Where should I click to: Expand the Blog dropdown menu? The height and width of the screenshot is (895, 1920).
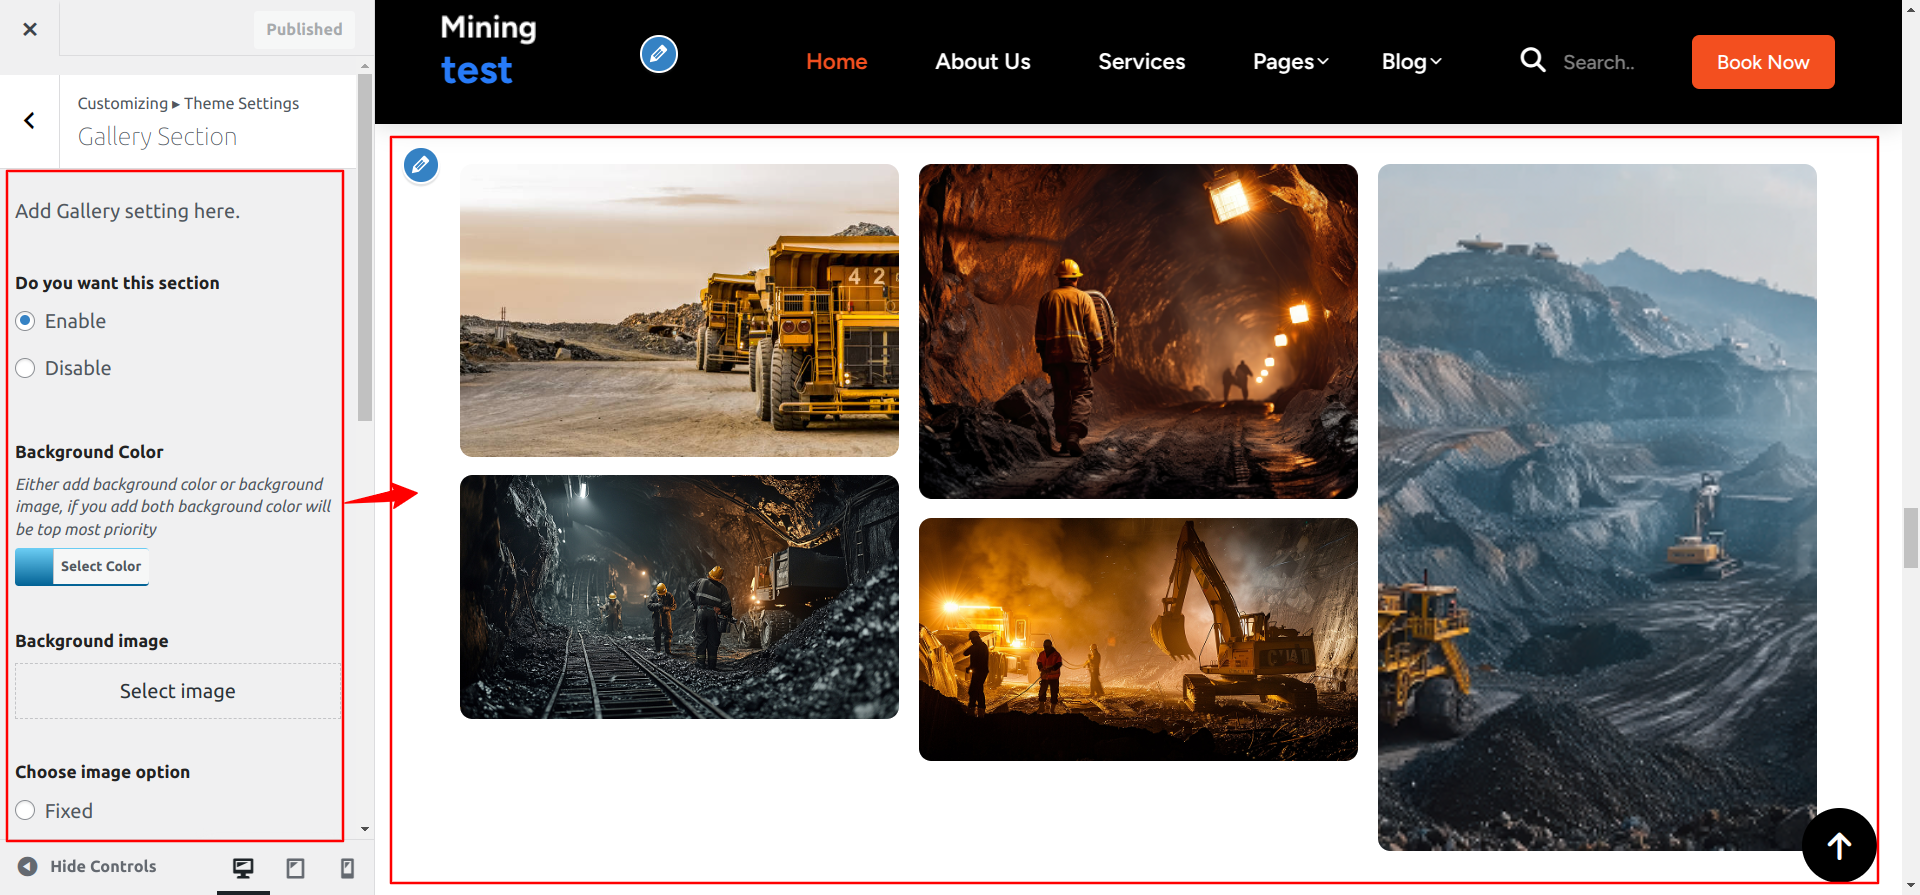pos(1410,62)
